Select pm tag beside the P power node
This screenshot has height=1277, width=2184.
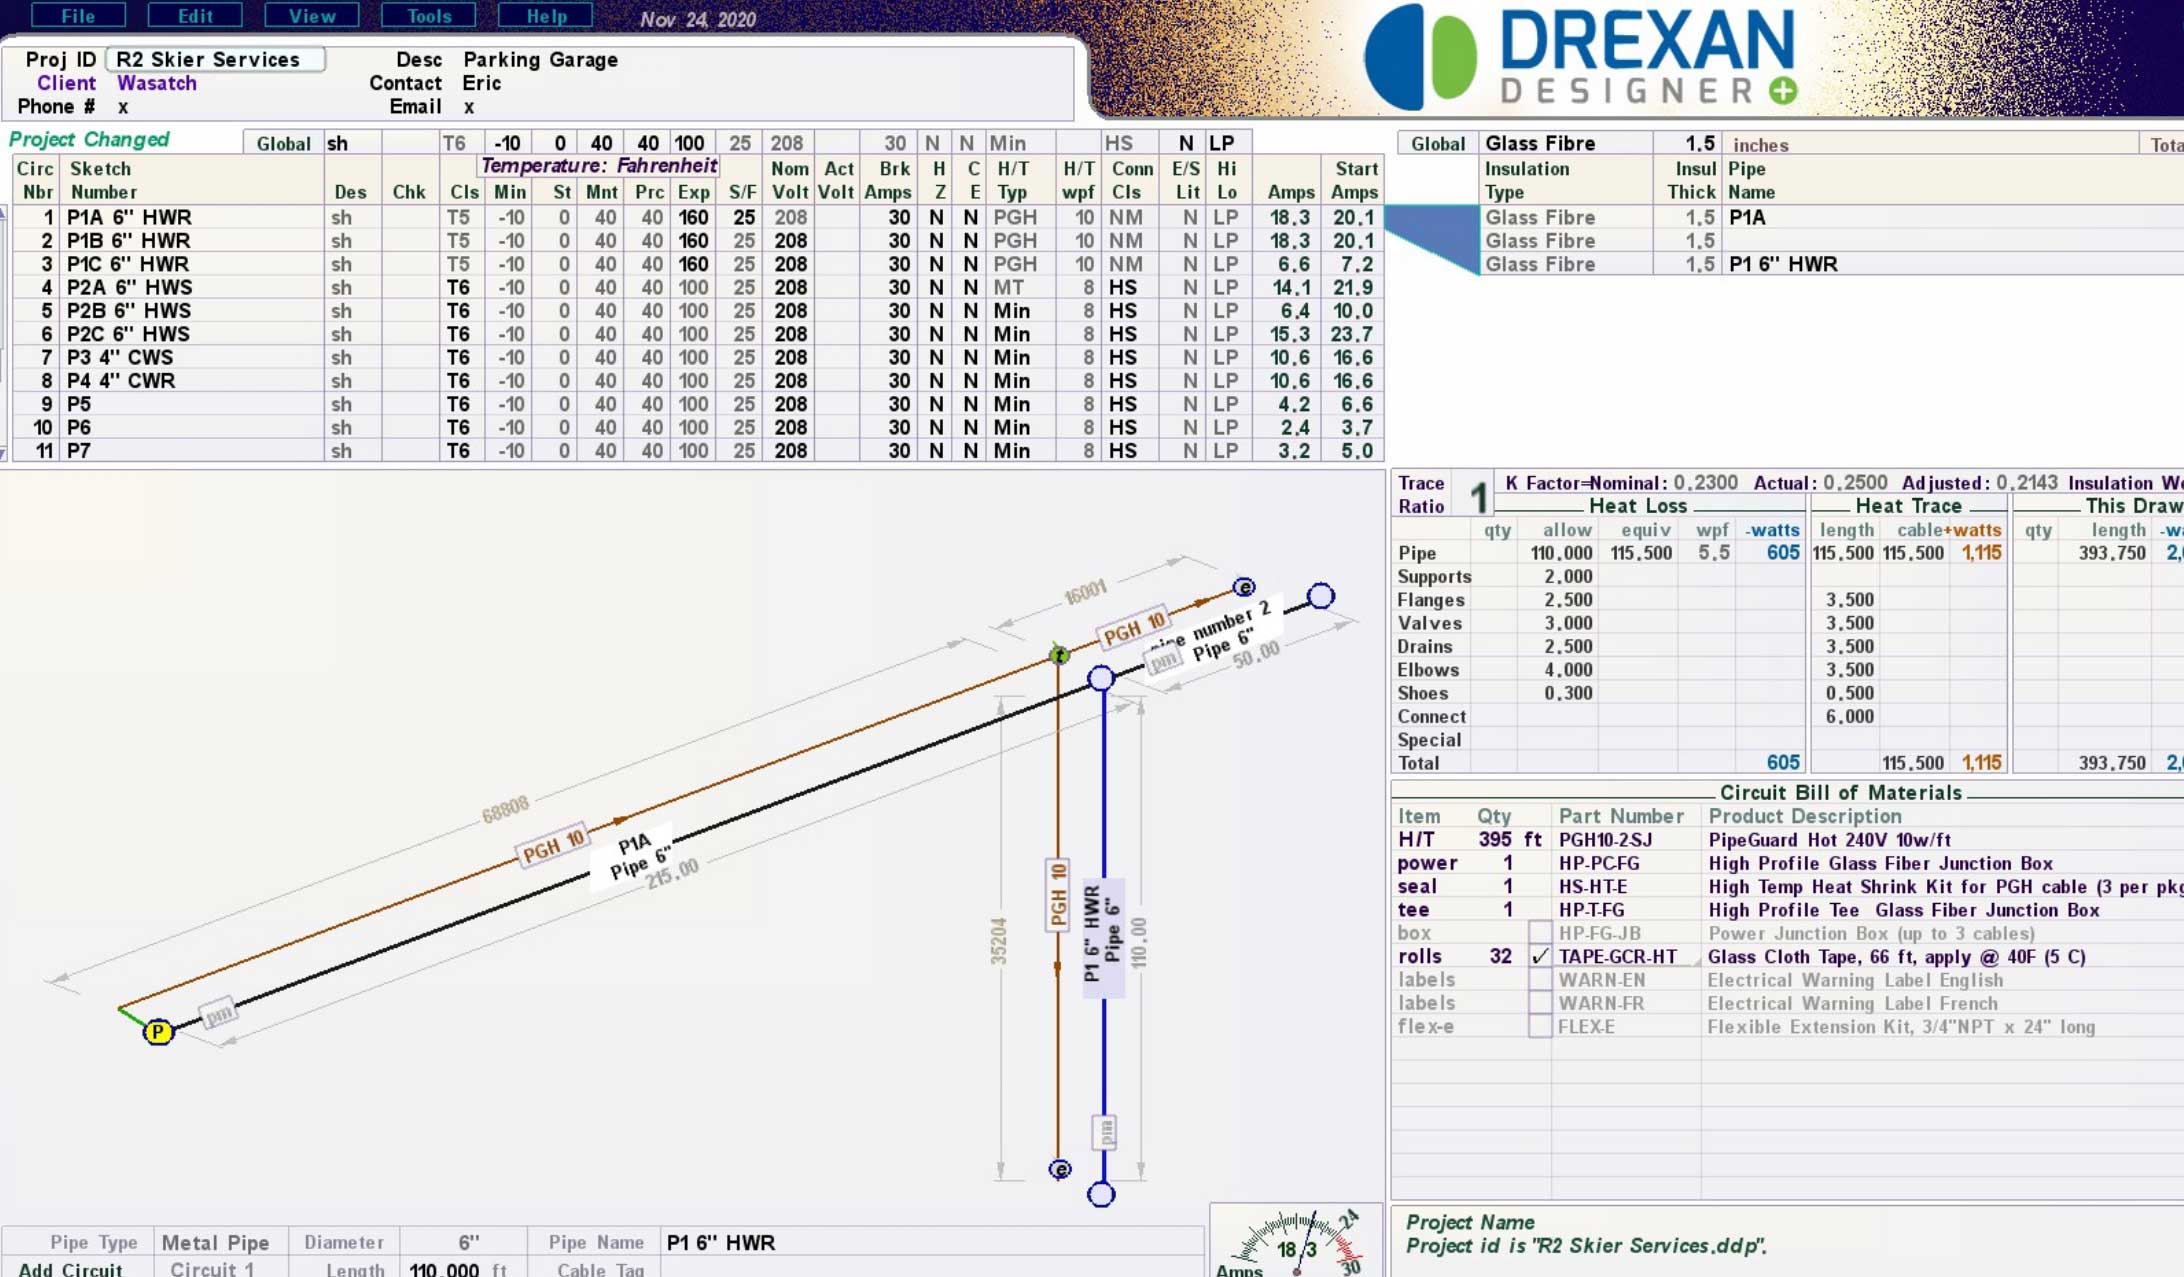click(218, 1013)
